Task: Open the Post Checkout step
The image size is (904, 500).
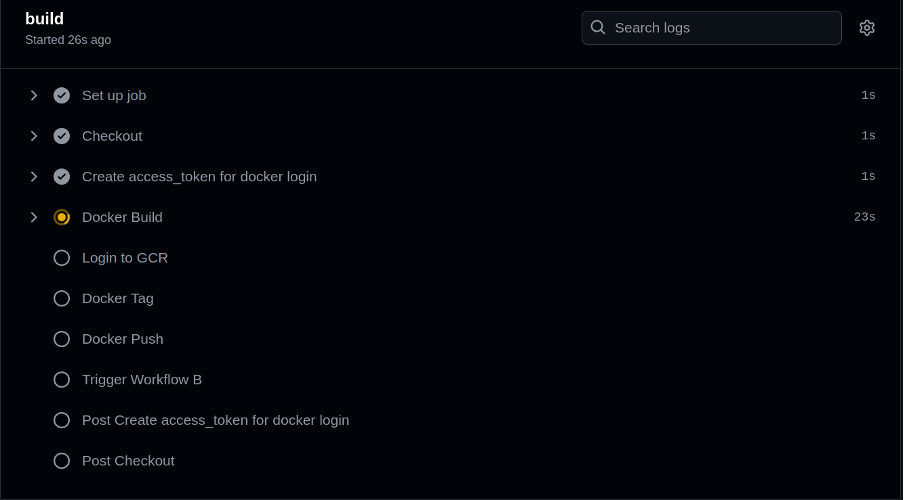Action: tap(128, 461)
